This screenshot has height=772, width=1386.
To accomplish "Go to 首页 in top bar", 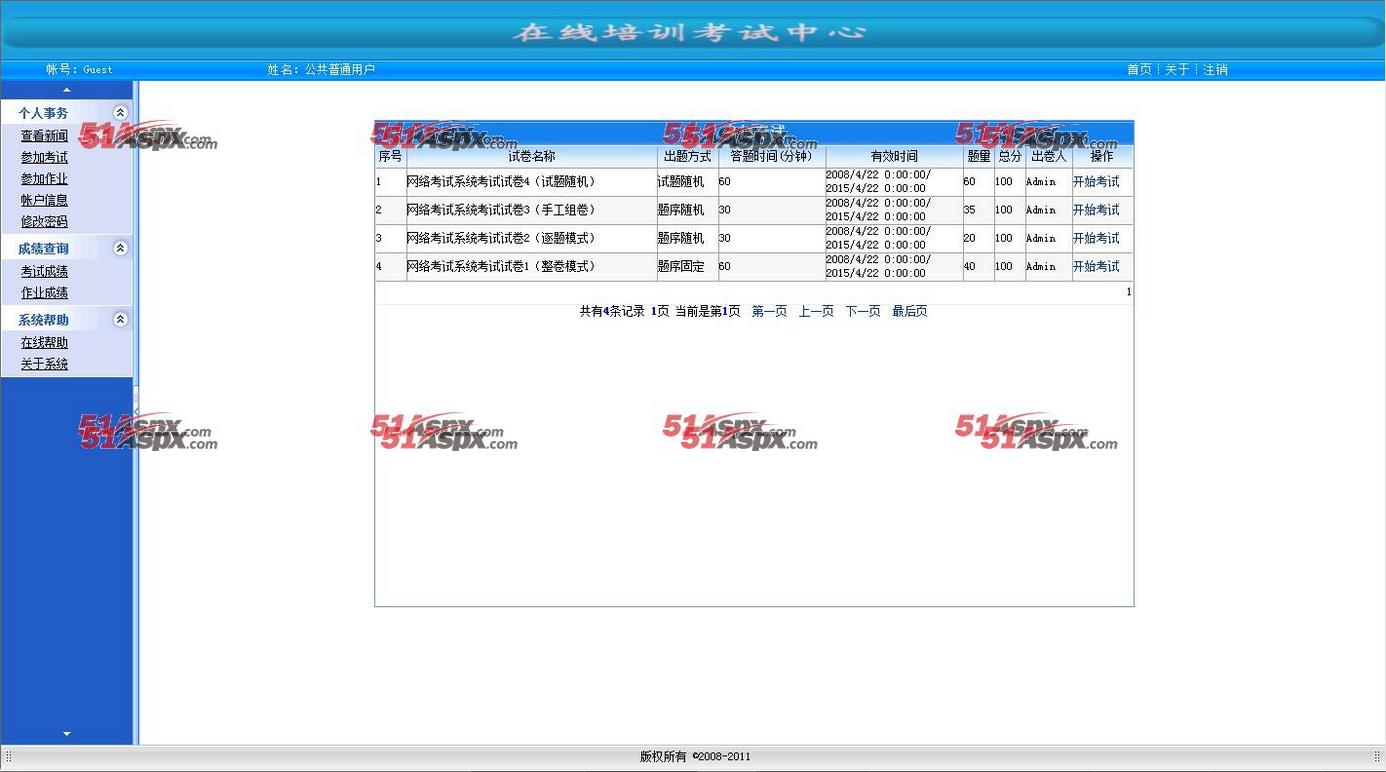I will (x=1139, y=70).
